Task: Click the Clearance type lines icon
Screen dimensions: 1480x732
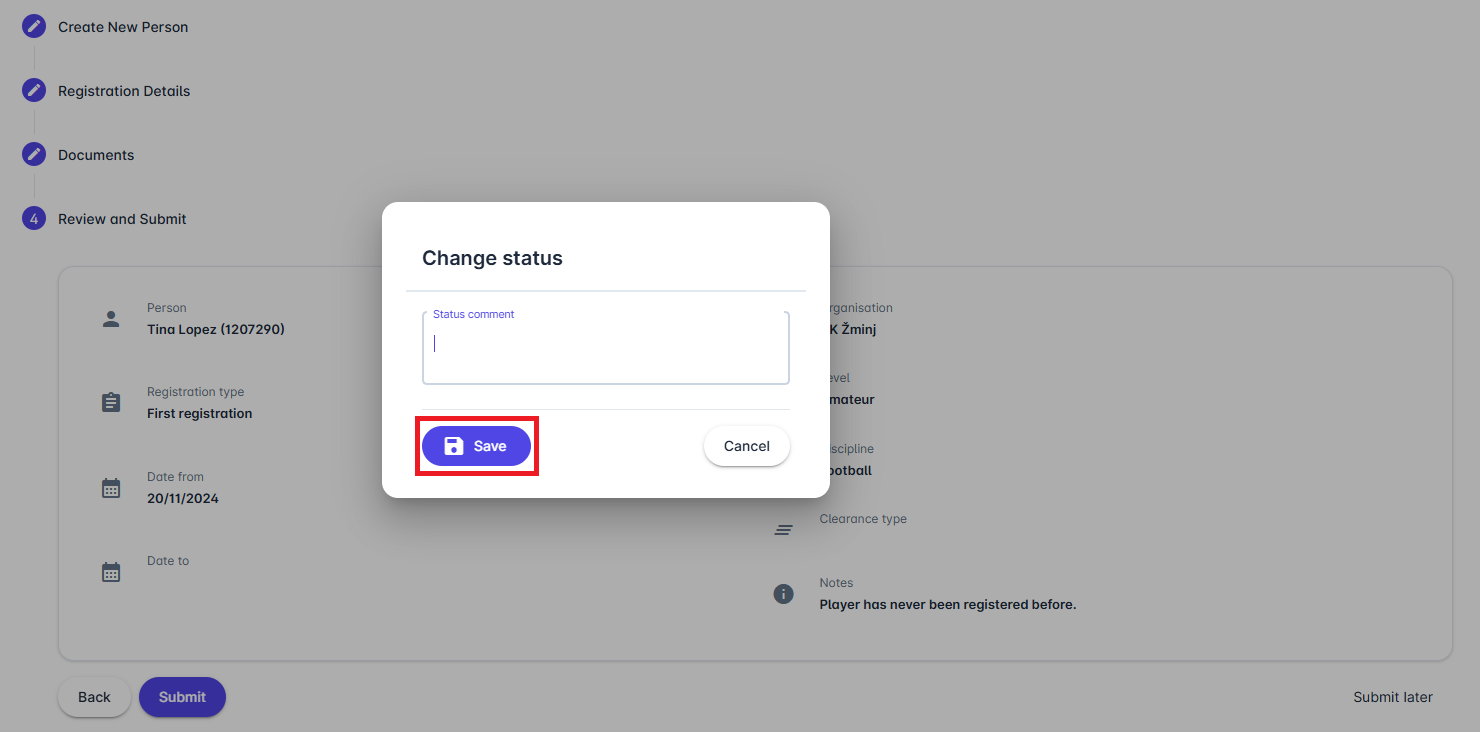Action: click(x=784, y=530)
